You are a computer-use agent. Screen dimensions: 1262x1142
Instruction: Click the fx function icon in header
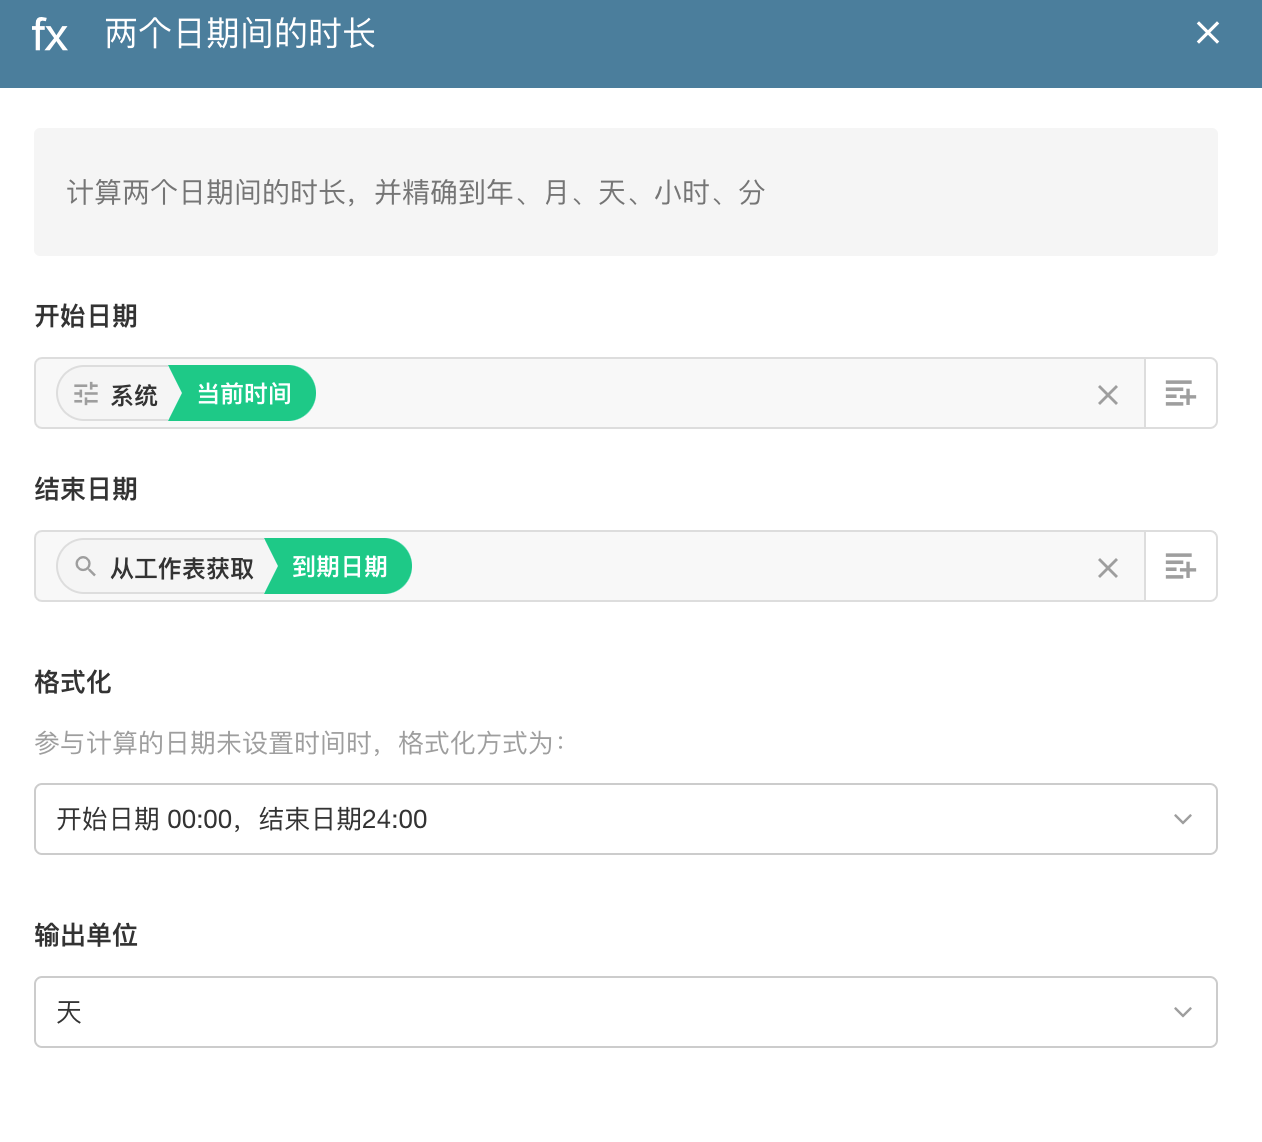[x=49, y=35]
